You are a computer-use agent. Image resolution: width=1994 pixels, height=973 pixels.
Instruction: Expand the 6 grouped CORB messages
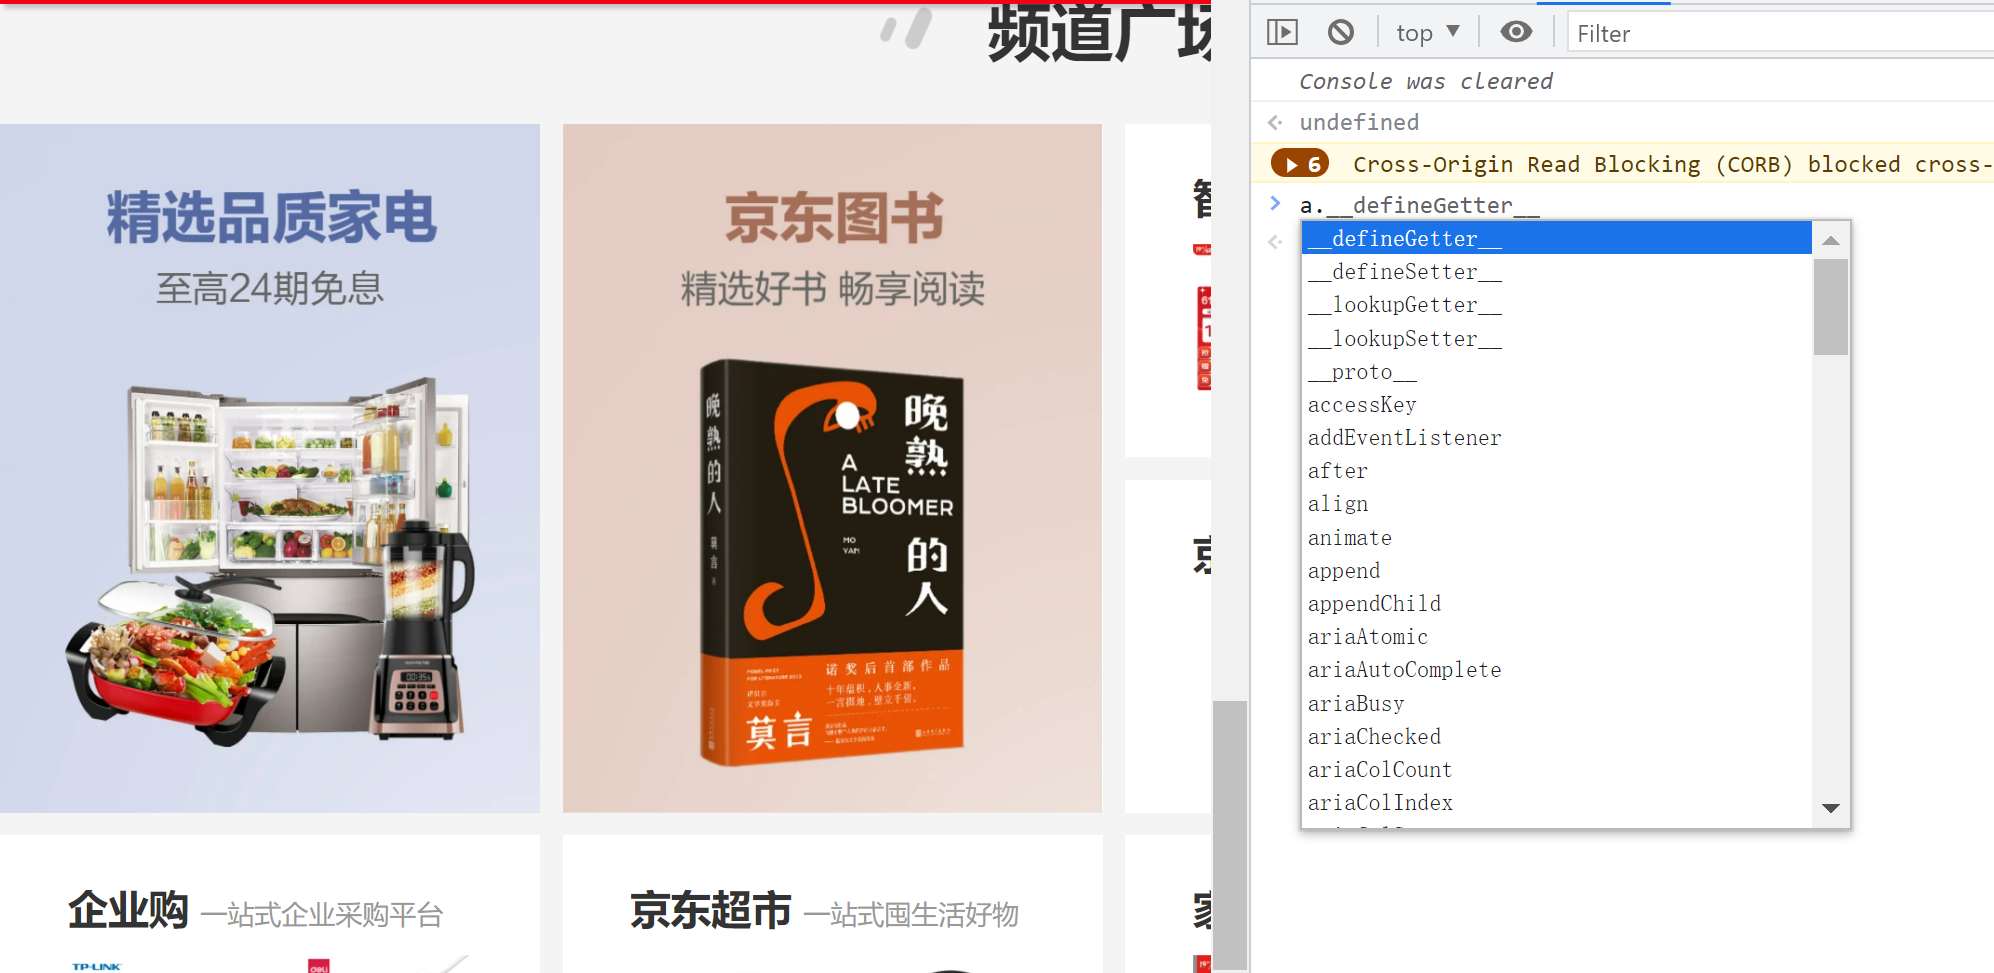pos(1300,164)
